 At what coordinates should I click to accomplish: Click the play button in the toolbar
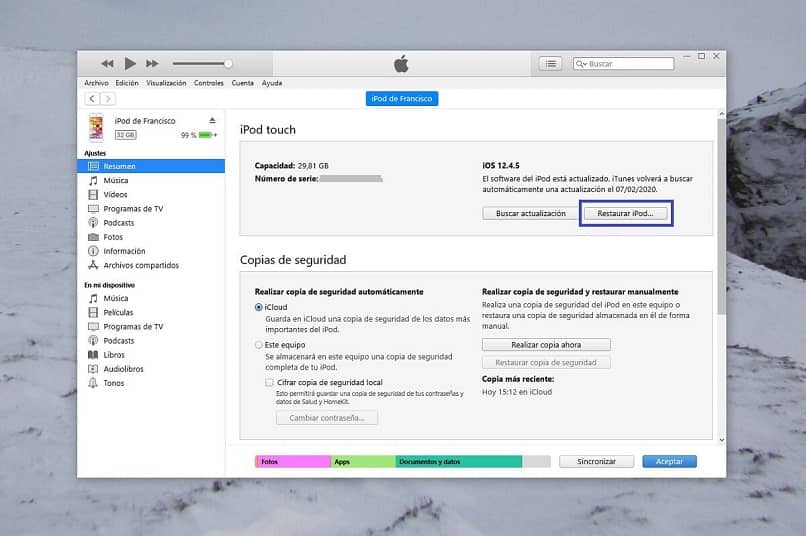tap(130, 64)
